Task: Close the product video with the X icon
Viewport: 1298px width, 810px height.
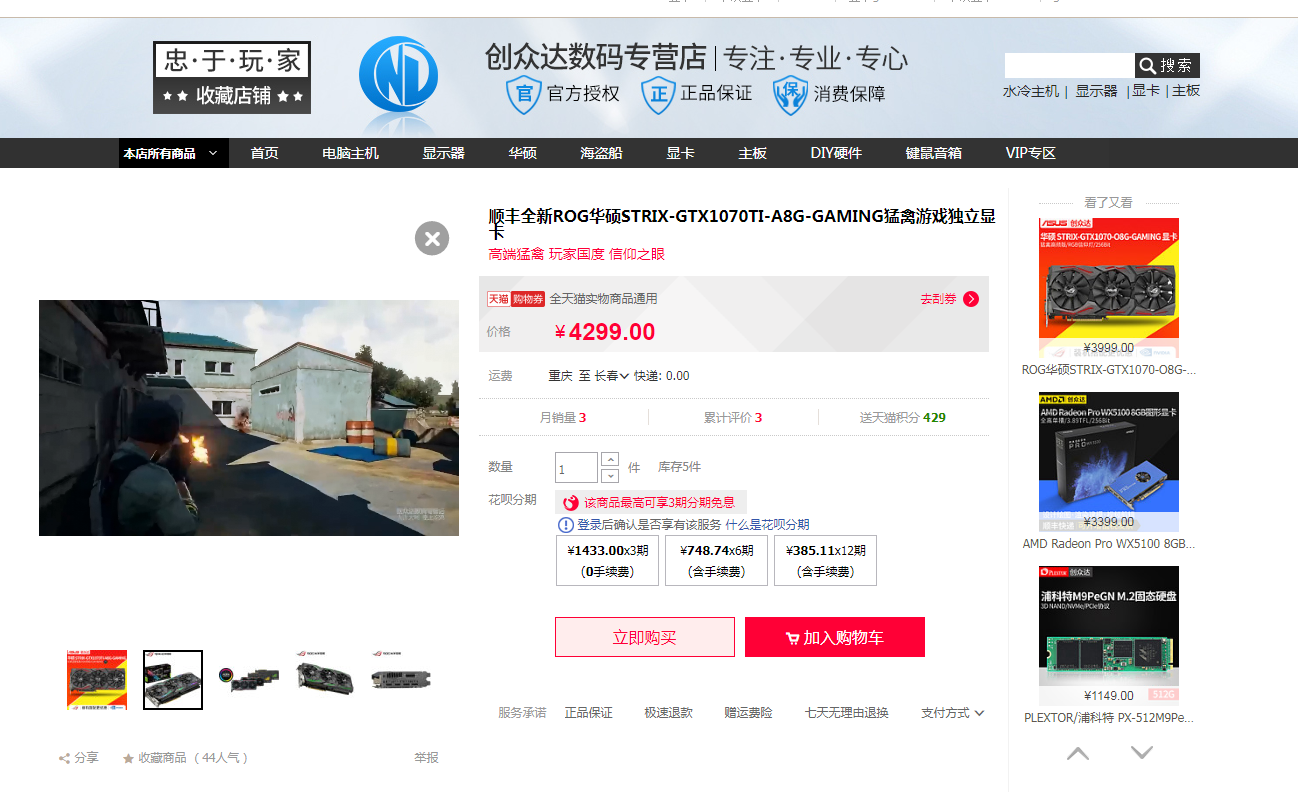Action: 432,238
